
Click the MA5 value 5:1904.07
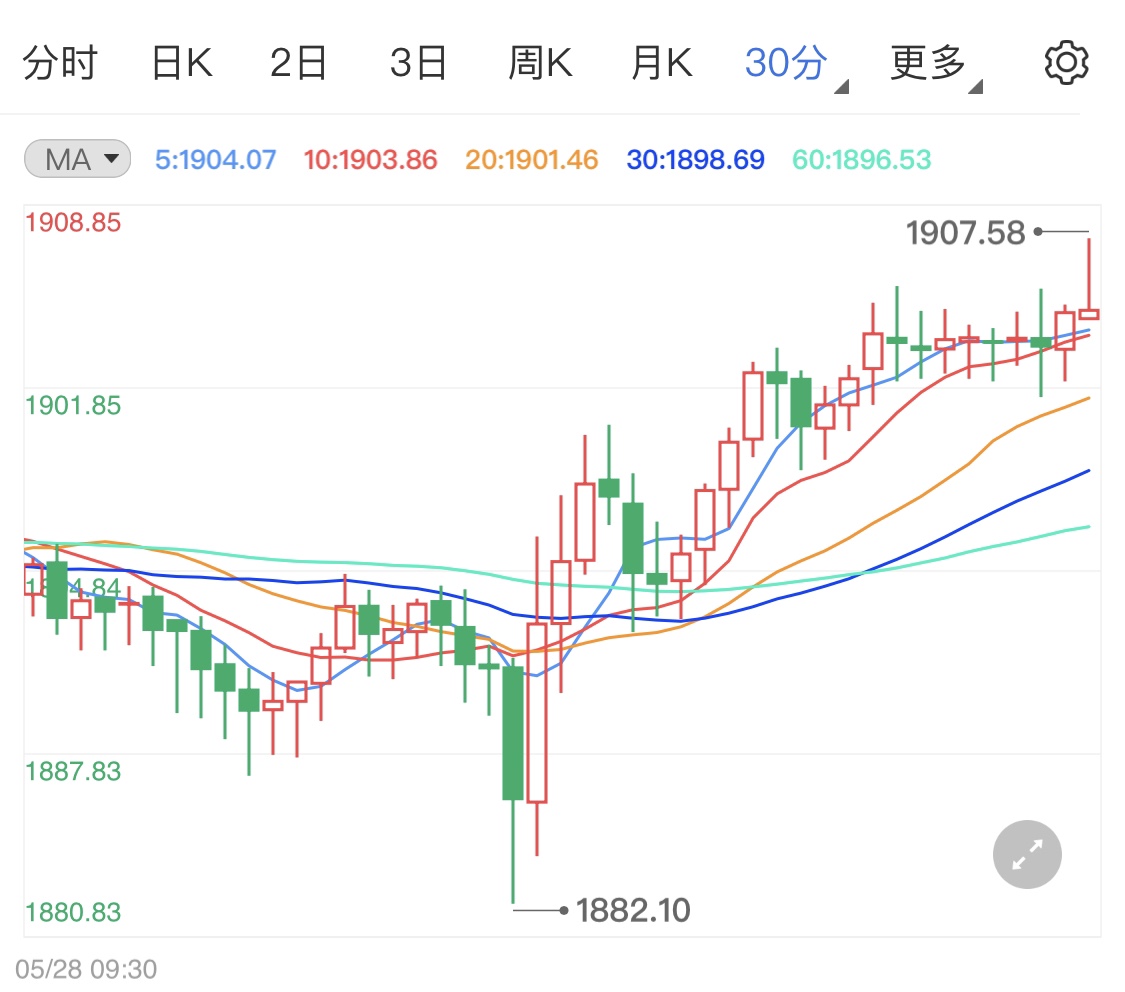click(x=215, y=159)
